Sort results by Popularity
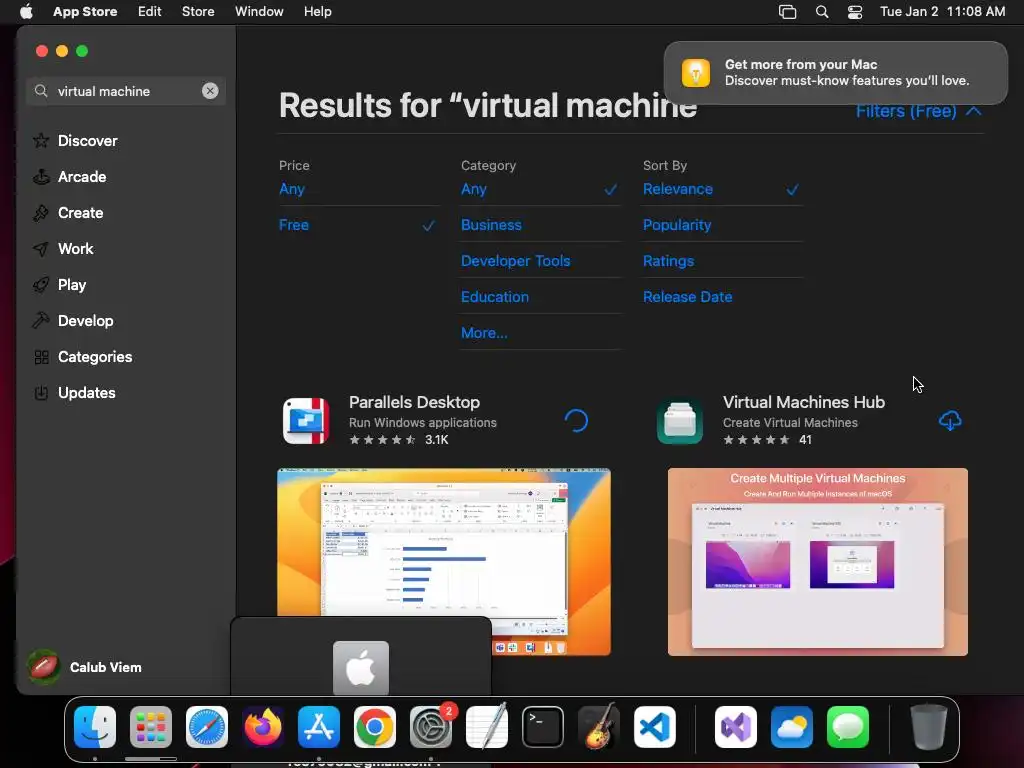Image resolution: width=1024 pixels, height=768 pixels. pyautogui.click(x=677, y=225)
